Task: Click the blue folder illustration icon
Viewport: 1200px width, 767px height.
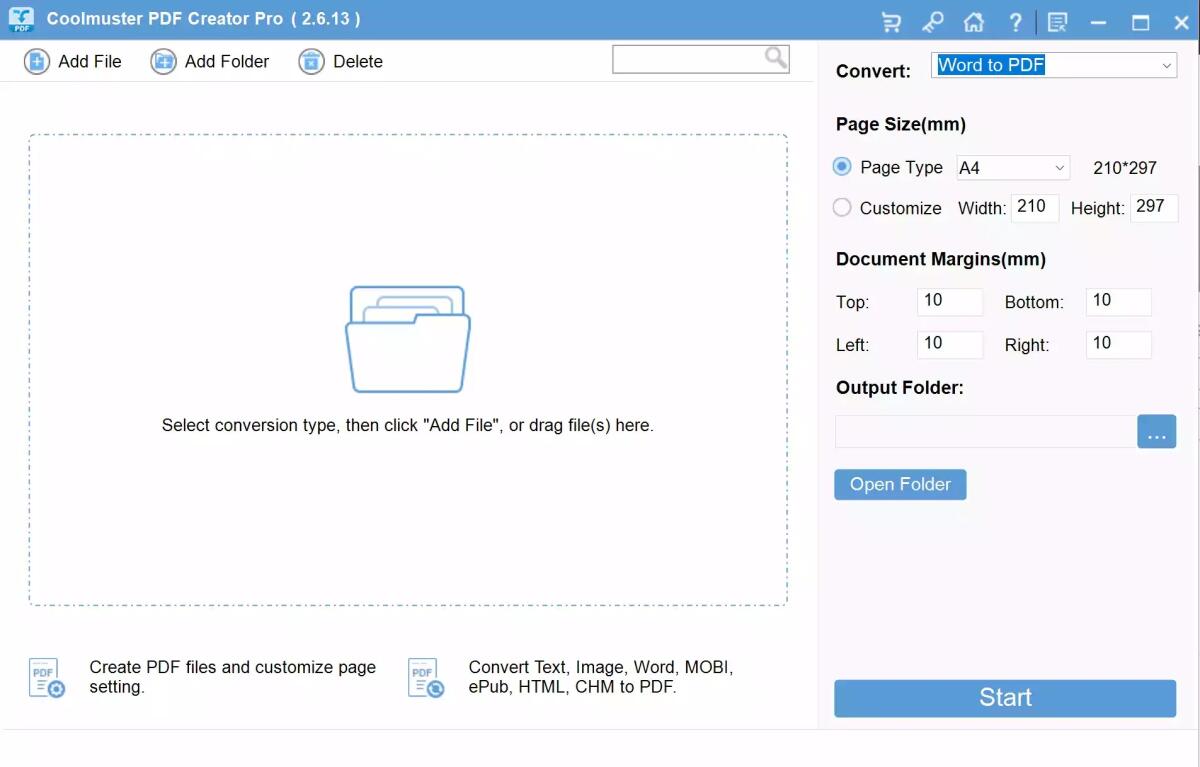Action: (x=408, y=337)
